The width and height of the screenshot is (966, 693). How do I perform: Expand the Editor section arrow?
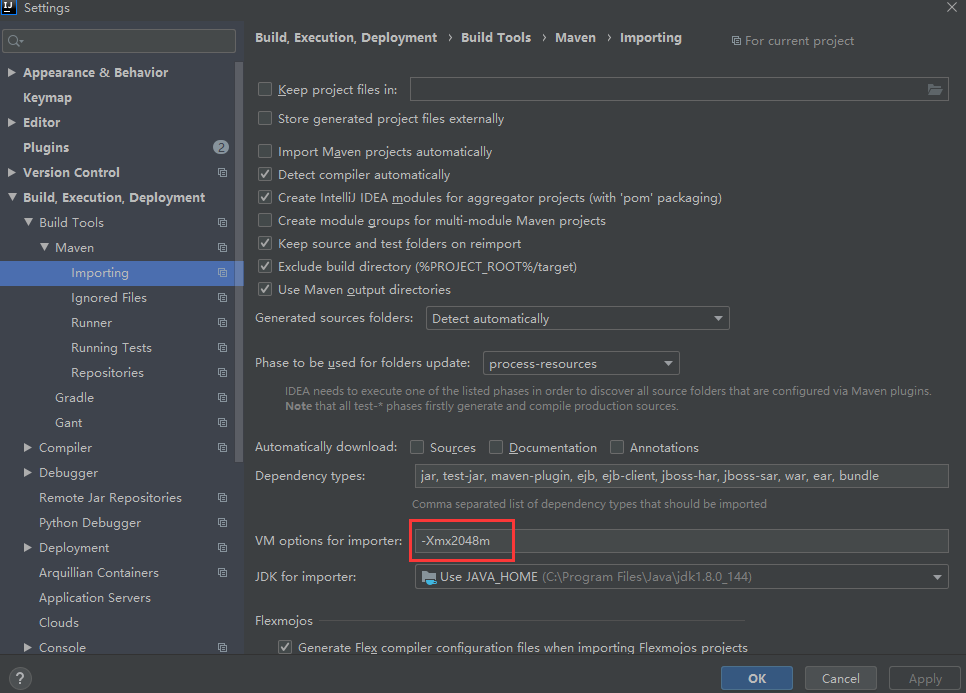click(x=11, y=123)
